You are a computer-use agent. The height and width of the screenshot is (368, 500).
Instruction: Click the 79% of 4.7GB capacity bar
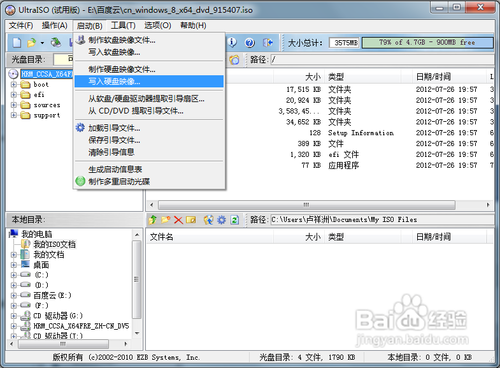(x=427, y=43)
